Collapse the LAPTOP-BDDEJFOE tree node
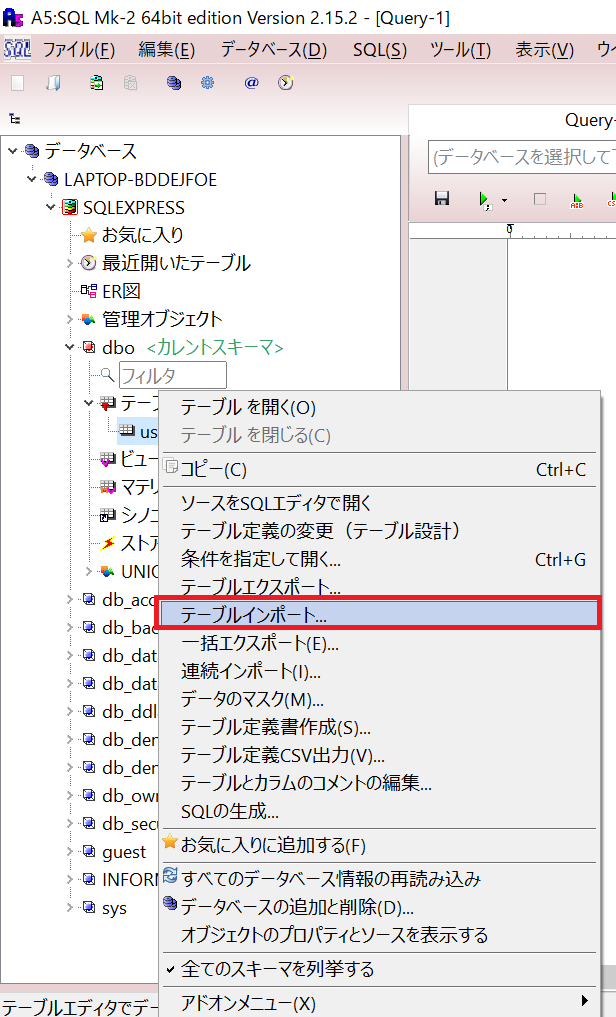 32,179
